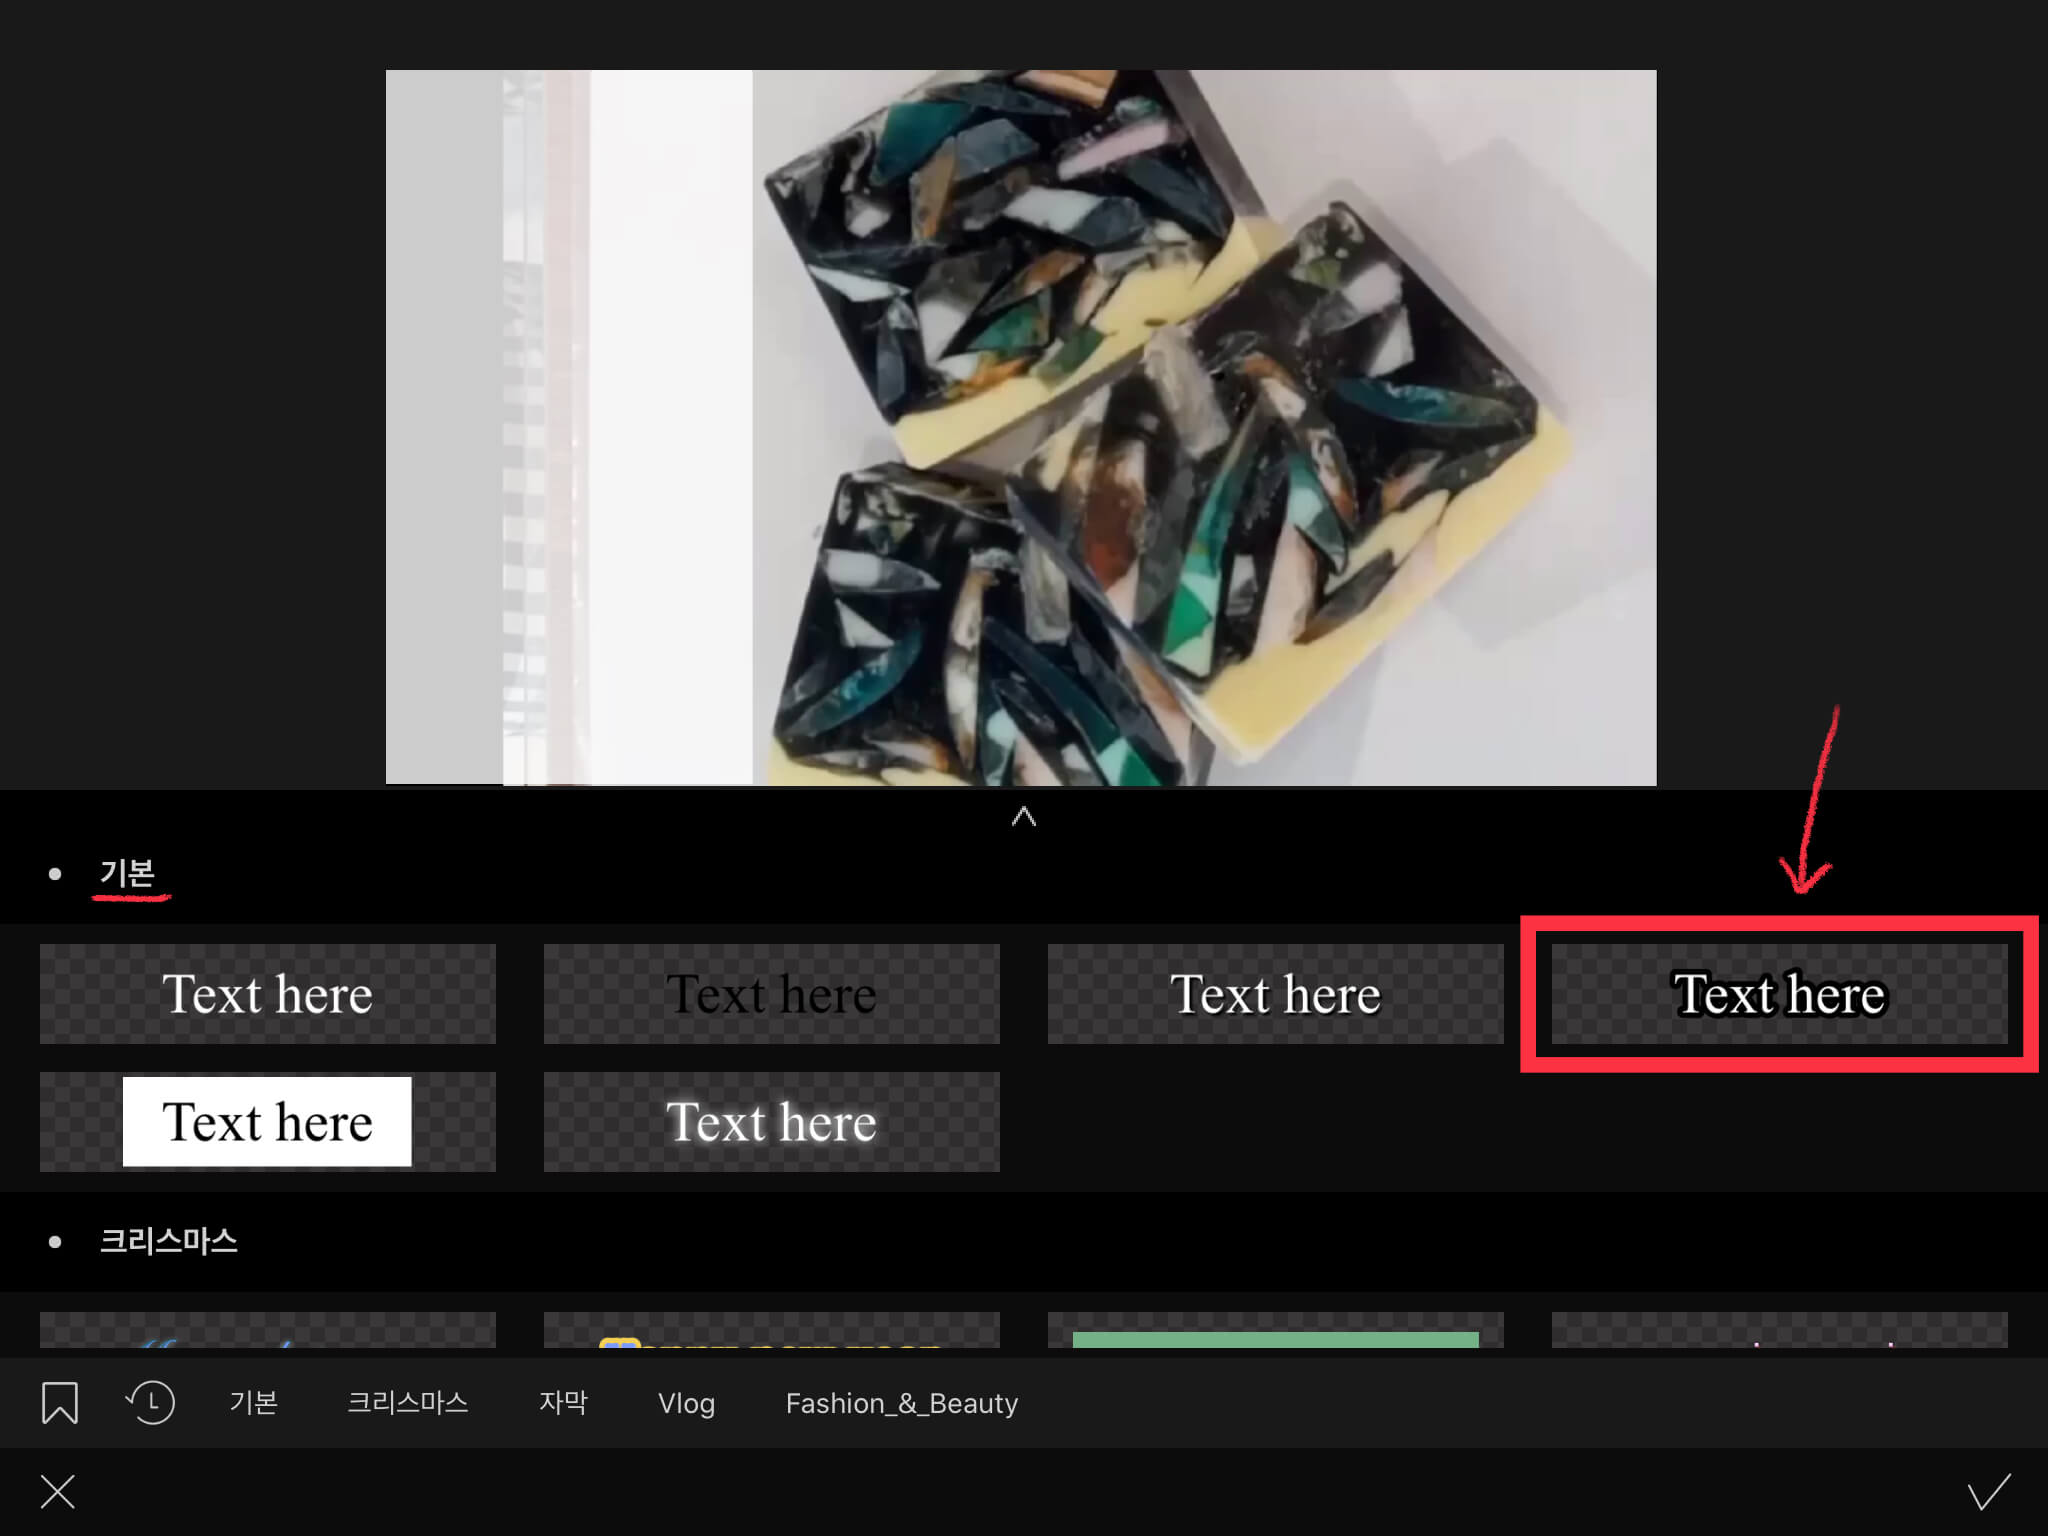The image size is (2048, 1536).
Task: Cancel with the X icon
Action: click(x=58, y=1492)
